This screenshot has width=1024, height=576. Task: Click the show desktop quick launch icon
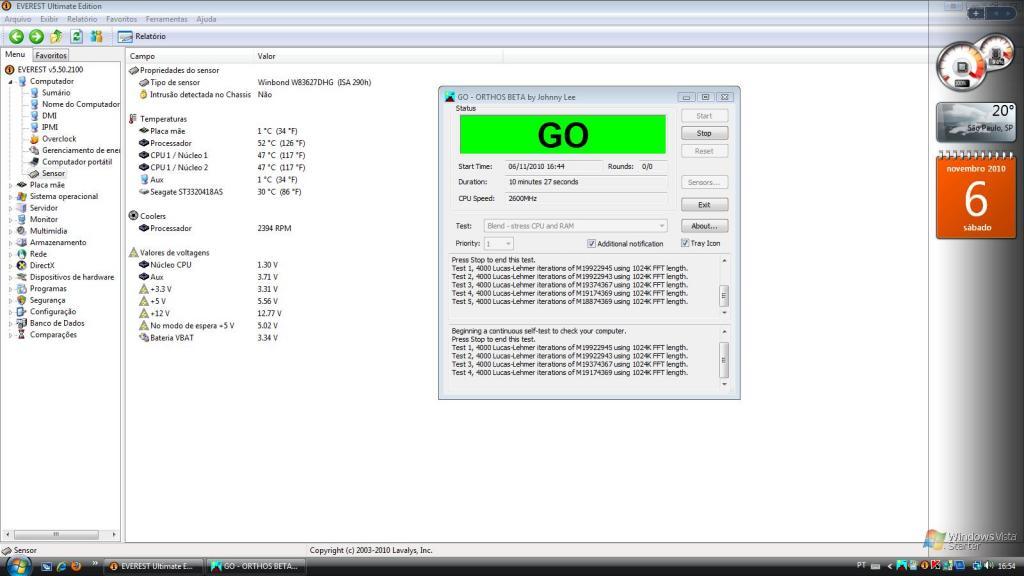pyautogui.click(x=46, y=566)
